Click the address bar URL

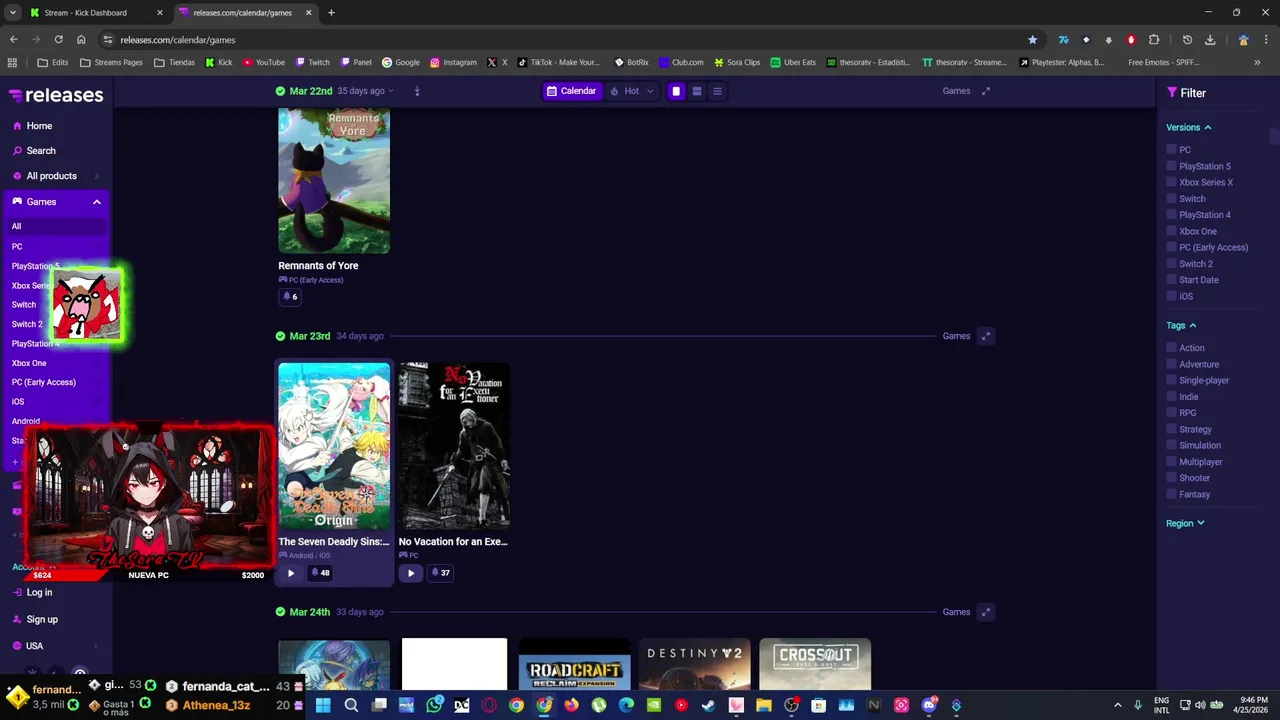point(178,40)
